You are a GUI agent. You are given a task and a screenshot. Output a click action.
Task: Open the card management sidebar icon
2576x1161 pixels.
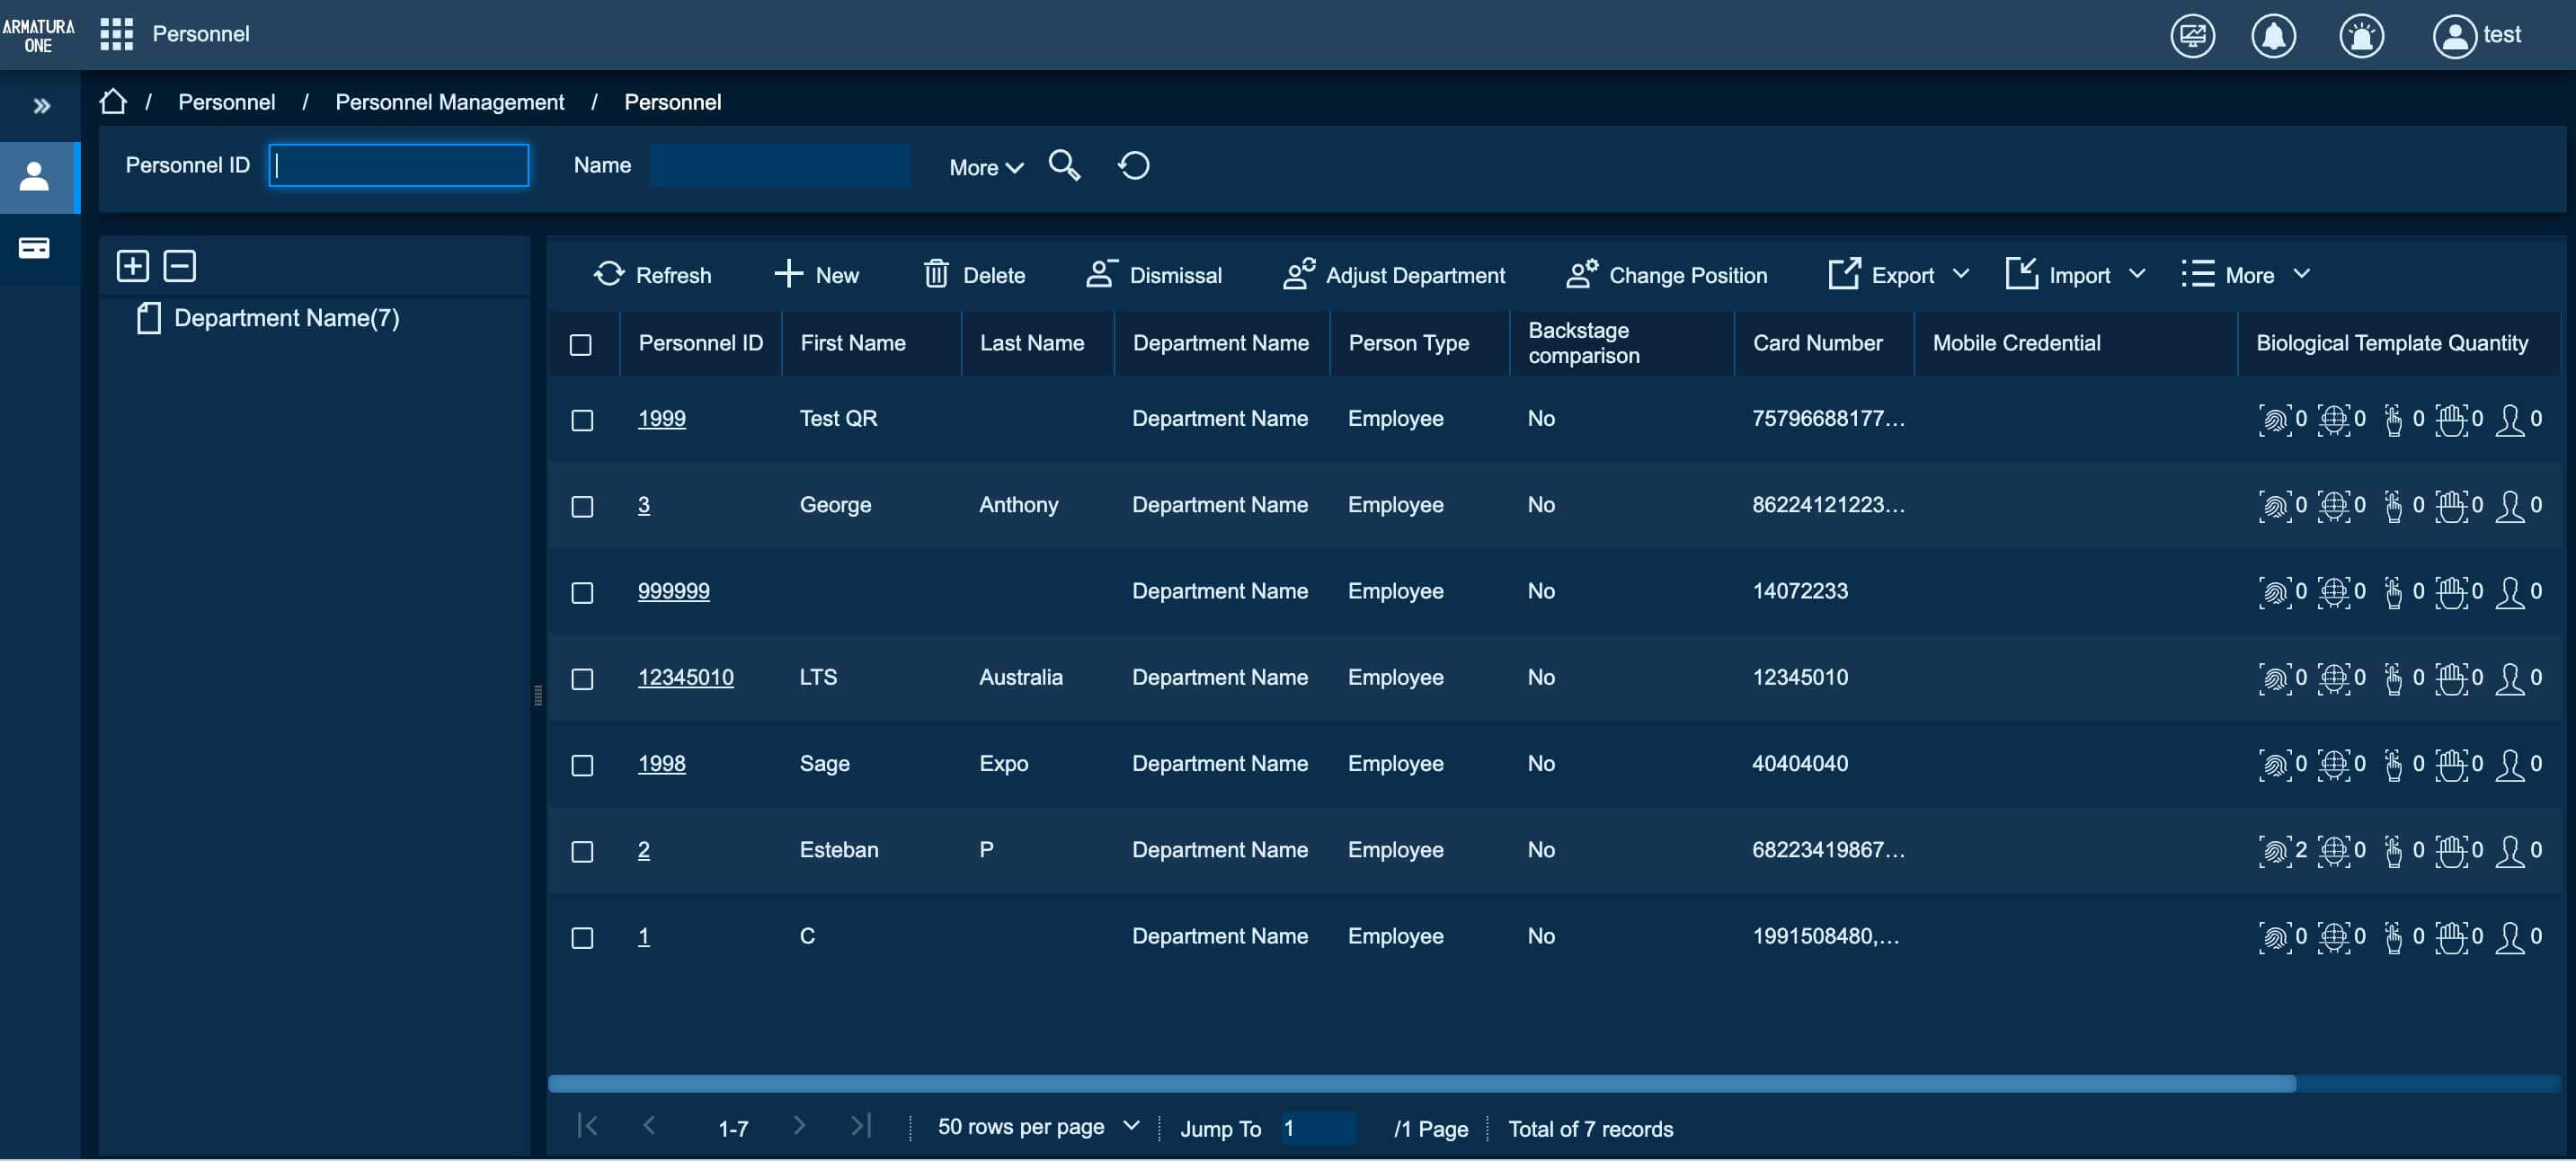click(34, 248)
